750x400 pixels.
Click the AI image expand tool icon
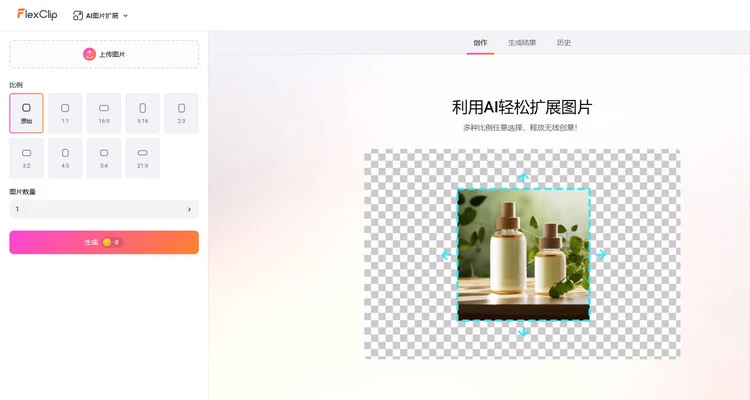[77, 16]
